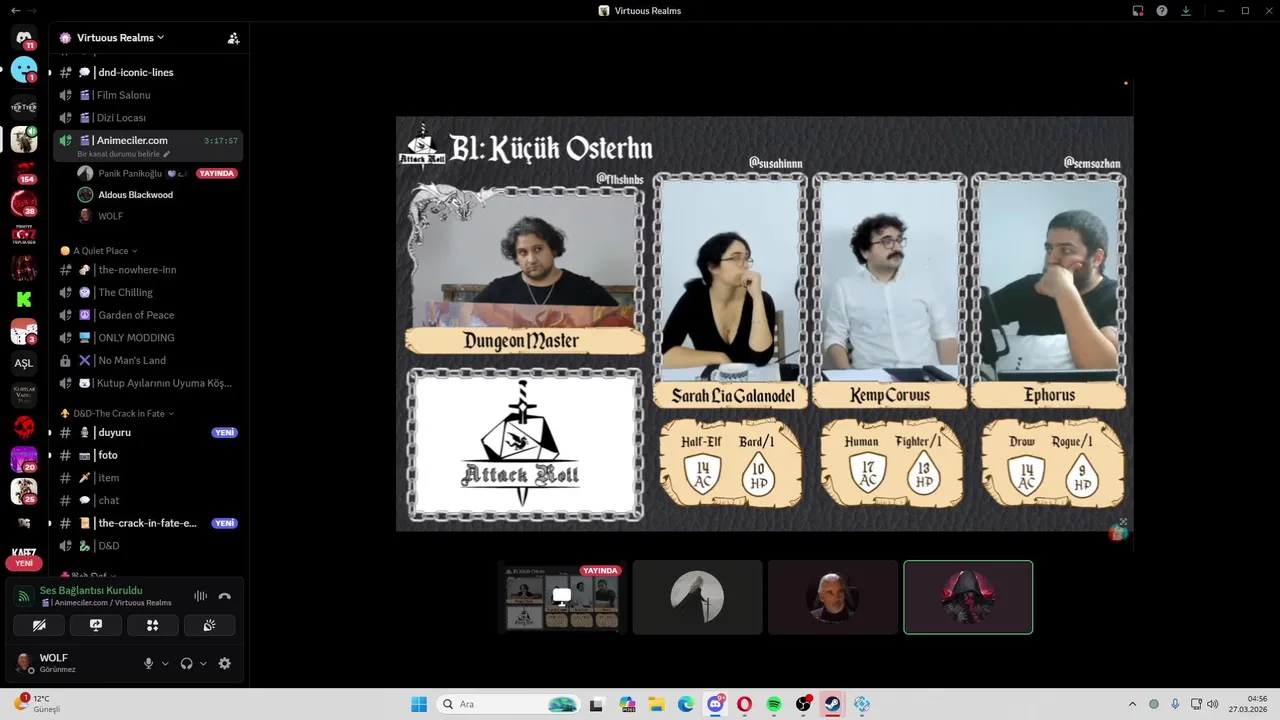Select the YAYINDA stream thumbnail tile

click(x=562, y=597)
